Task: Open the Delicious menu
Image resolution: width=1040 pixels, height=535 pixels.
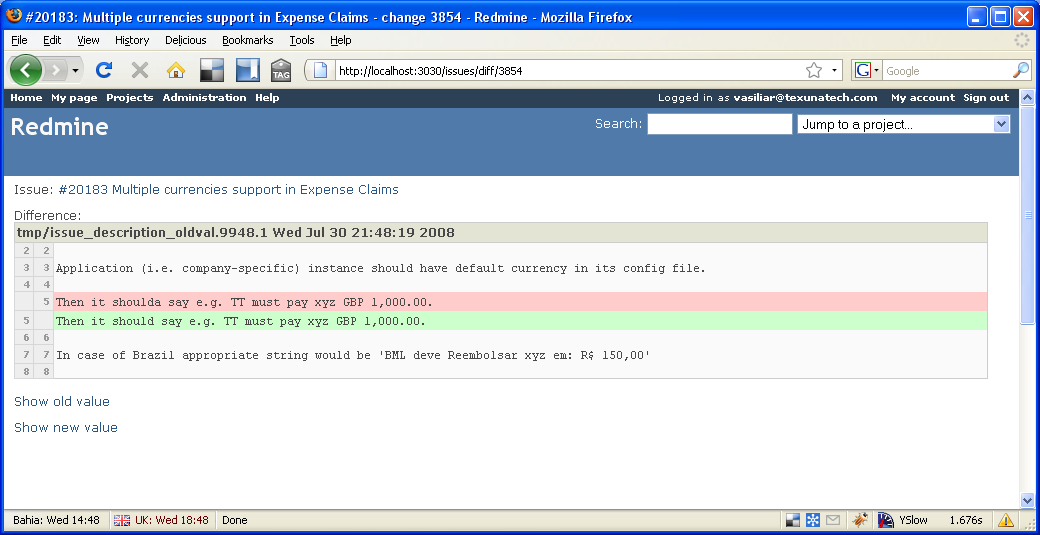Action: pos(186,40)
